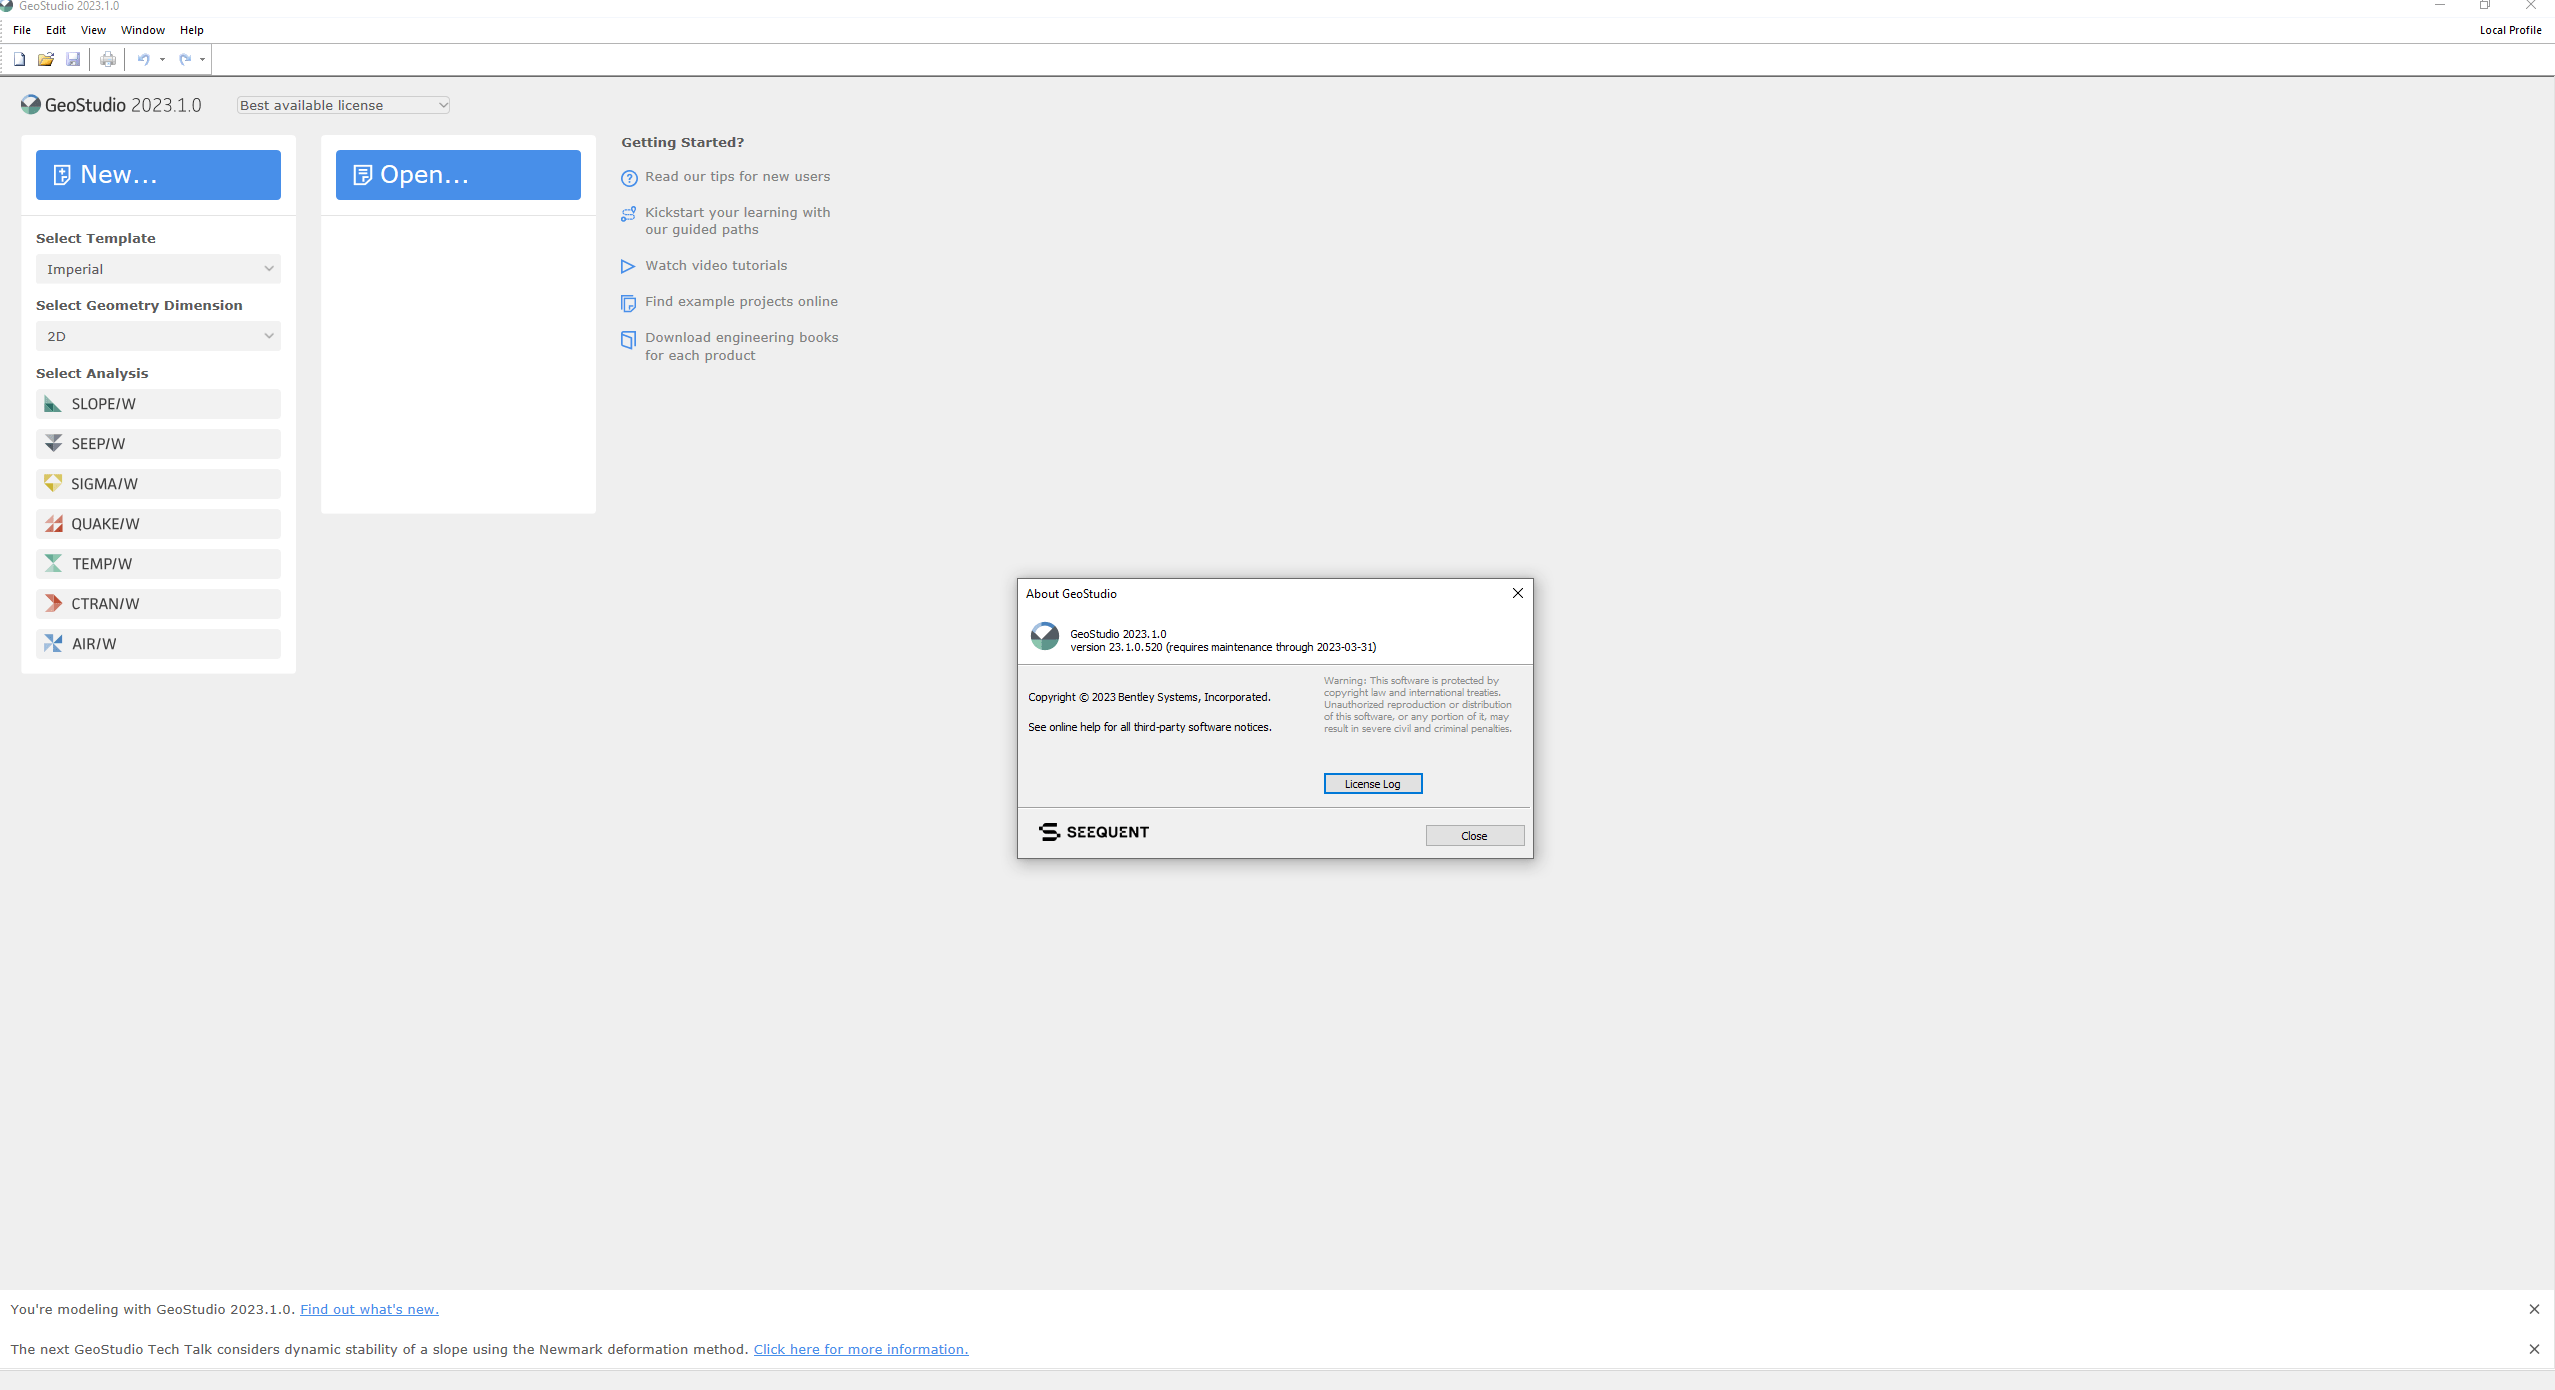Open Kickstart your learning guided paths link

pos(738,221)
